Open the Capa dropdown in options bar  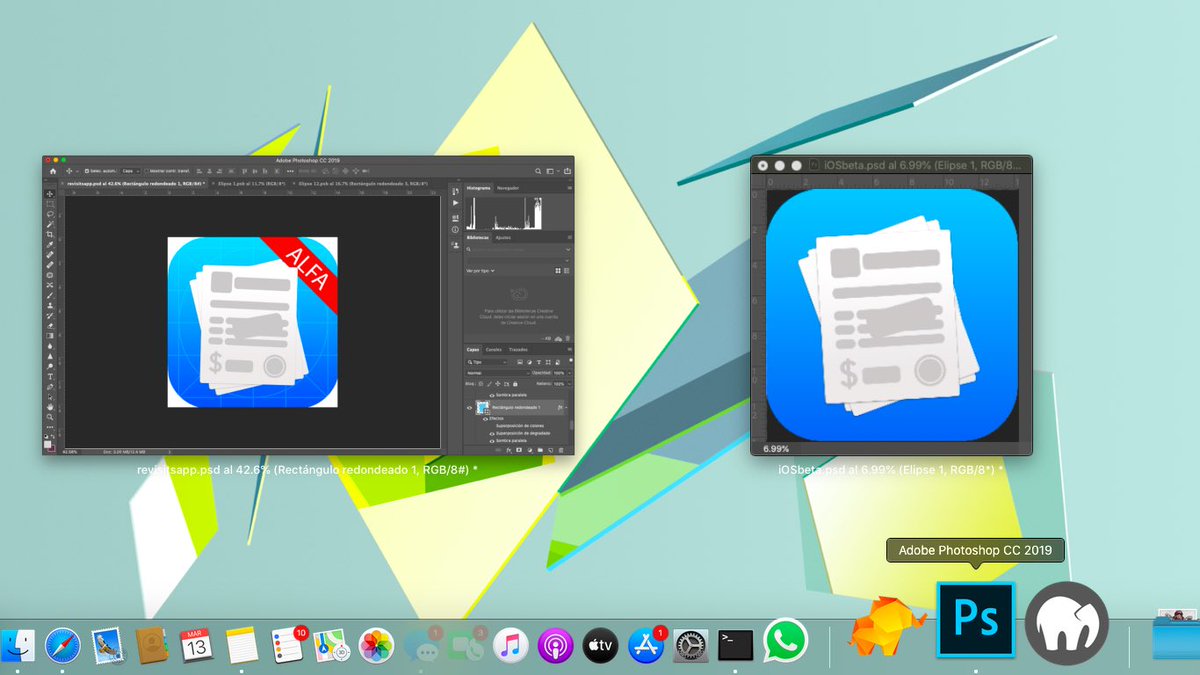tap(131, 171)
